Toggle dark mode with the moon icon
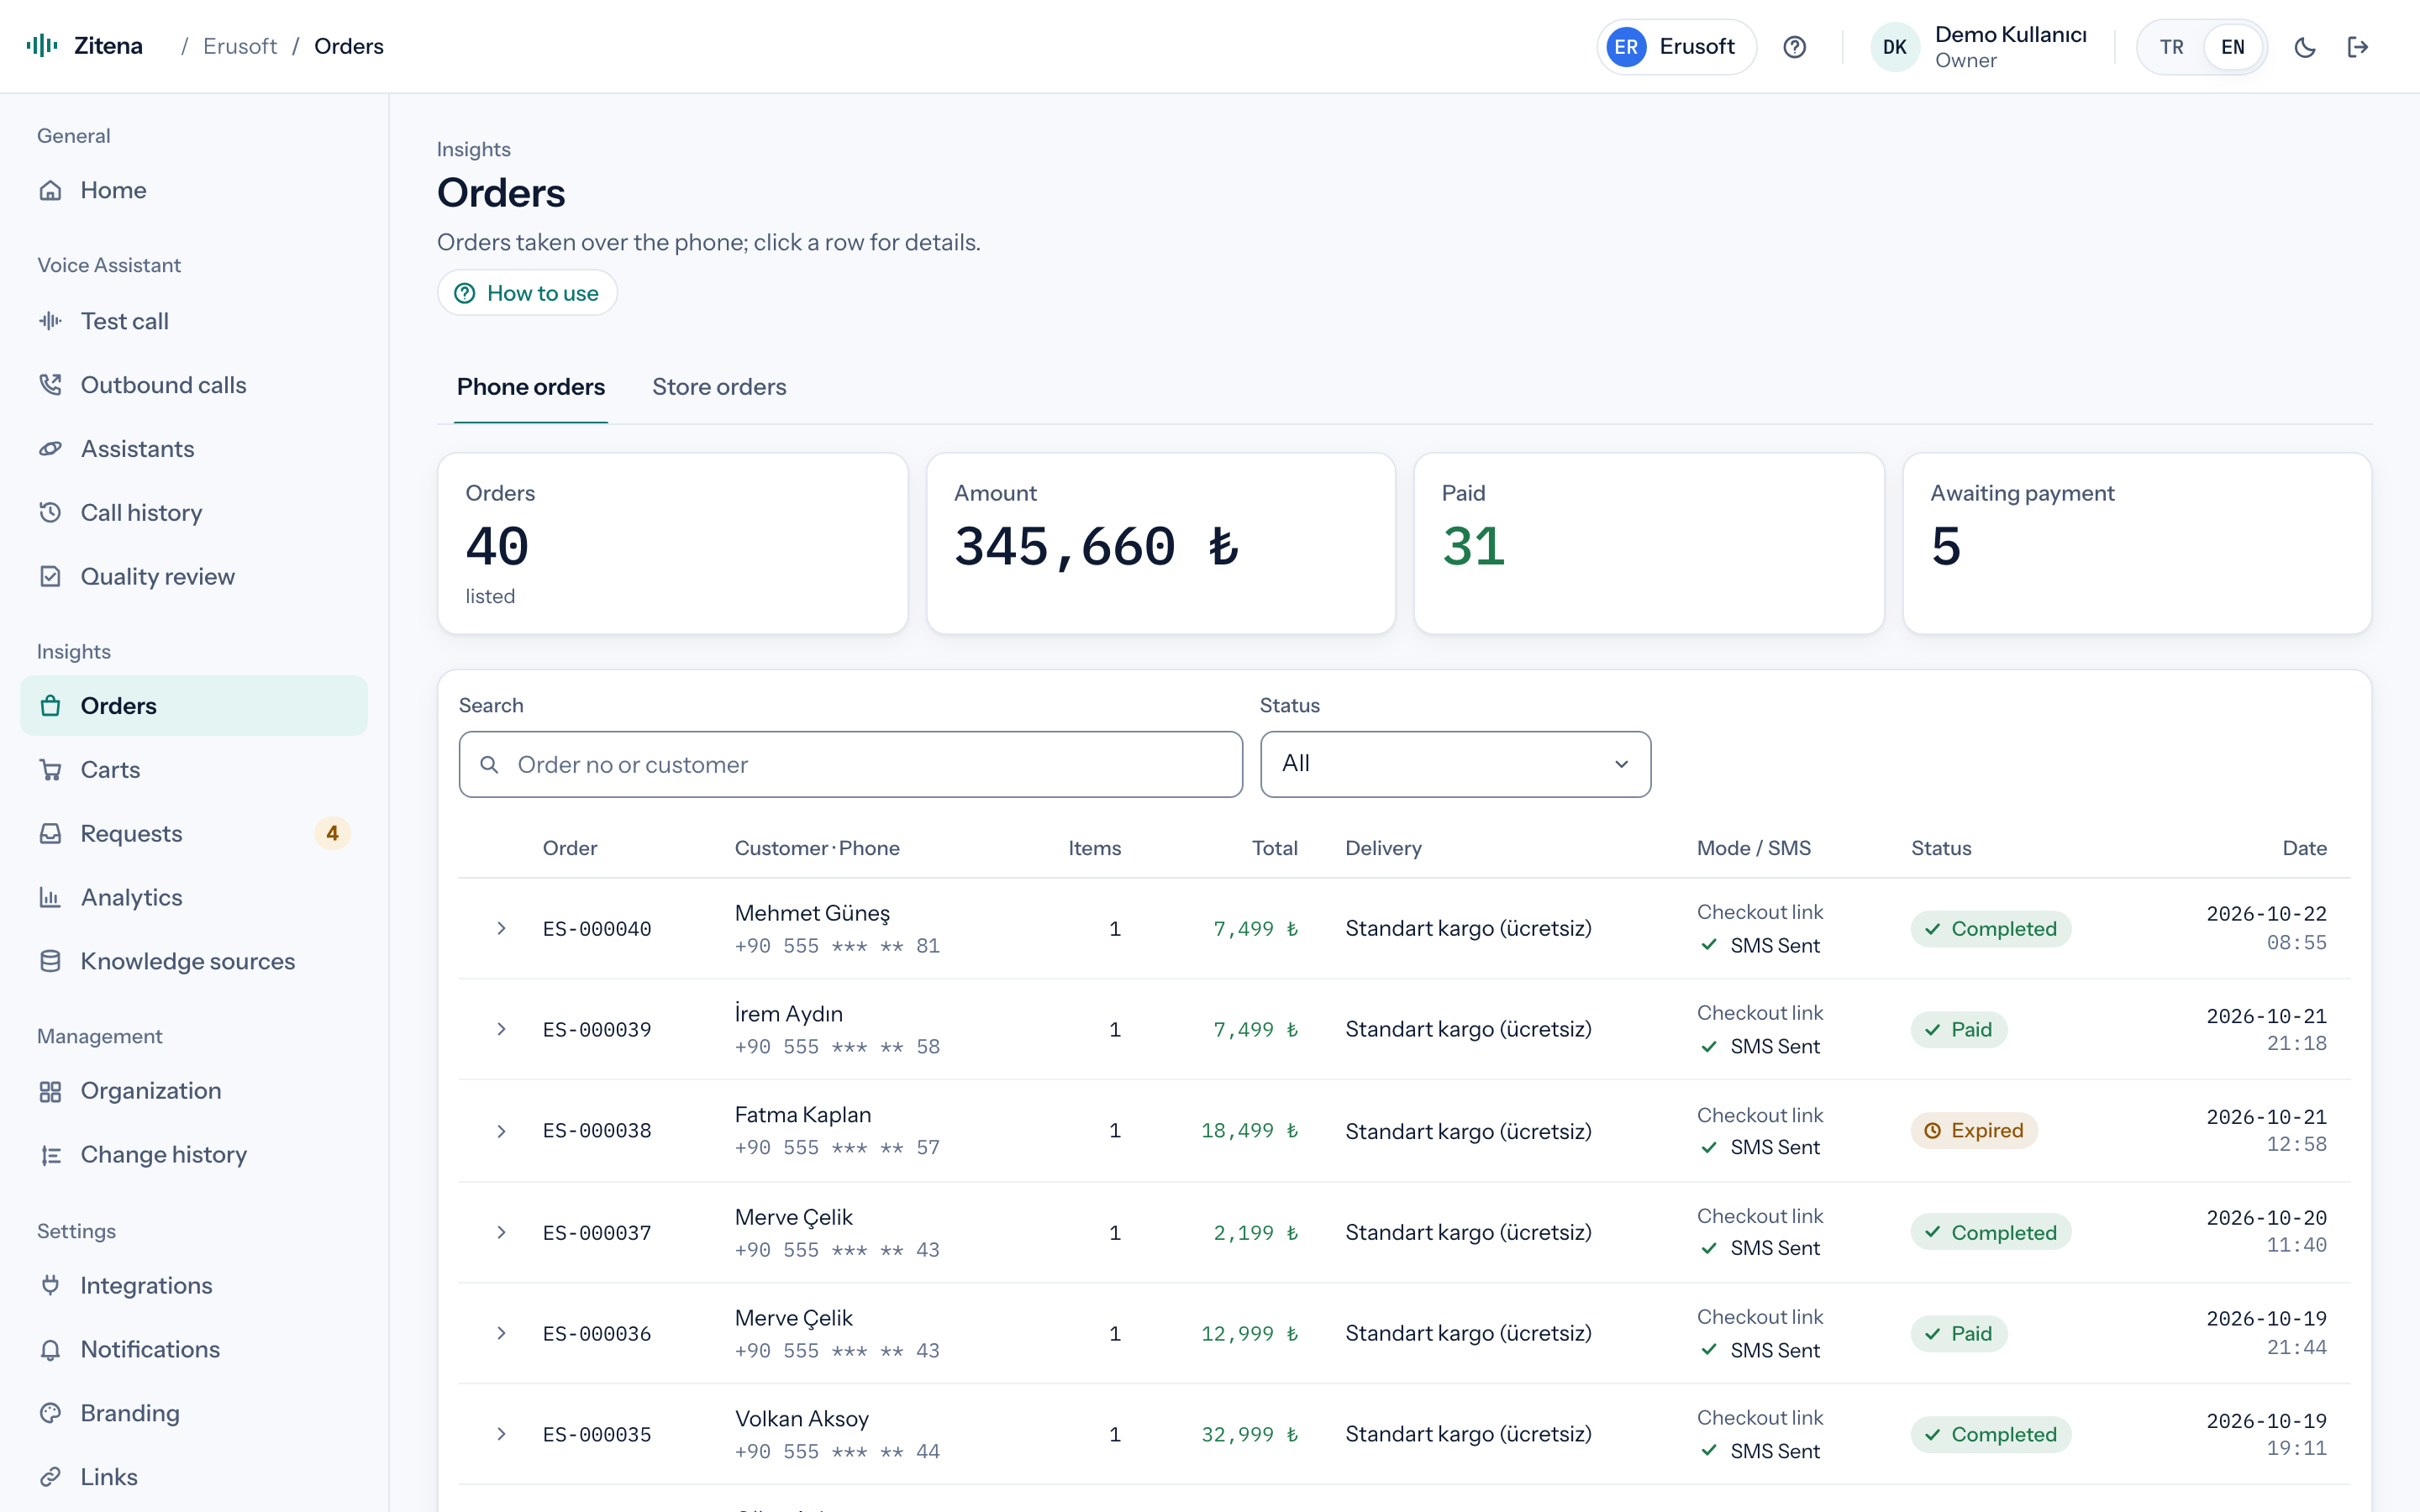The height and width of the screenshot is (1512, 2420). [x=2305, y=47]
